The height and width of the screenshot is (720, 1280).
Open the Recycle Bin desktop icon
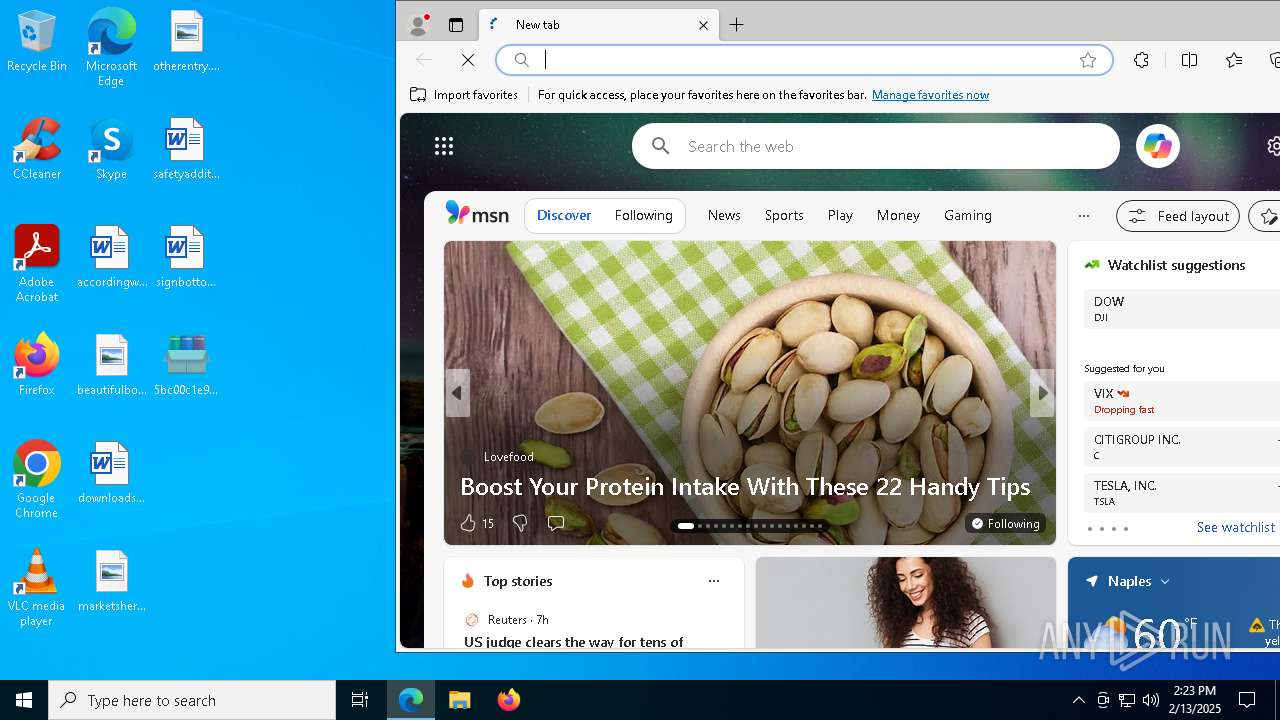(x=37, y=42)
